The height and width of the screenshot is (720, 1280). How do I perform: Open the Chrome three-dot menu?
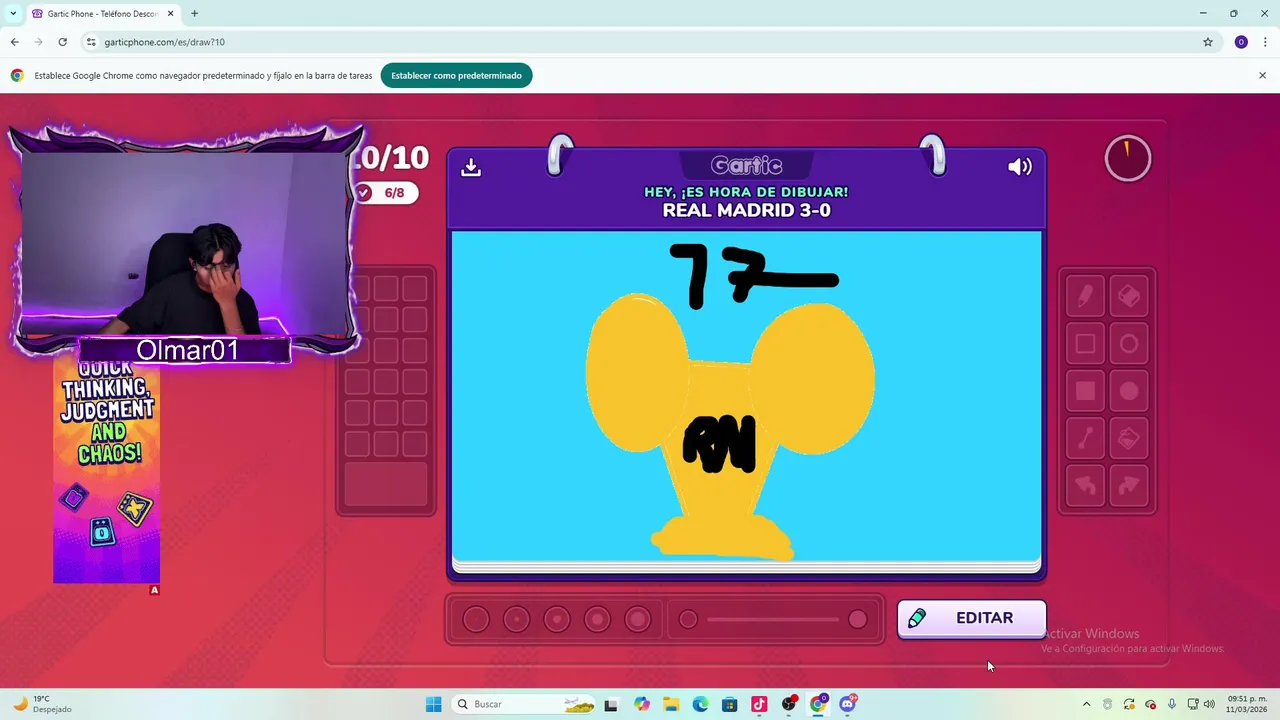tap(1265, 42)
